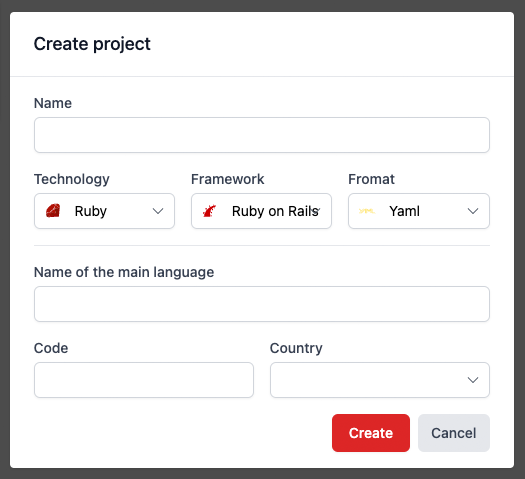Viewport: 525px width, 479px height.
Task: Click the Code label
Action: (51, 348)
